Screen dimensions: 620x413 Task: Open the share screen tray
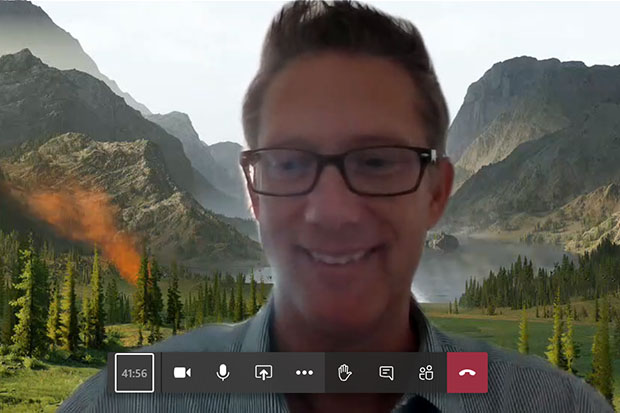(x=264, y=373)
